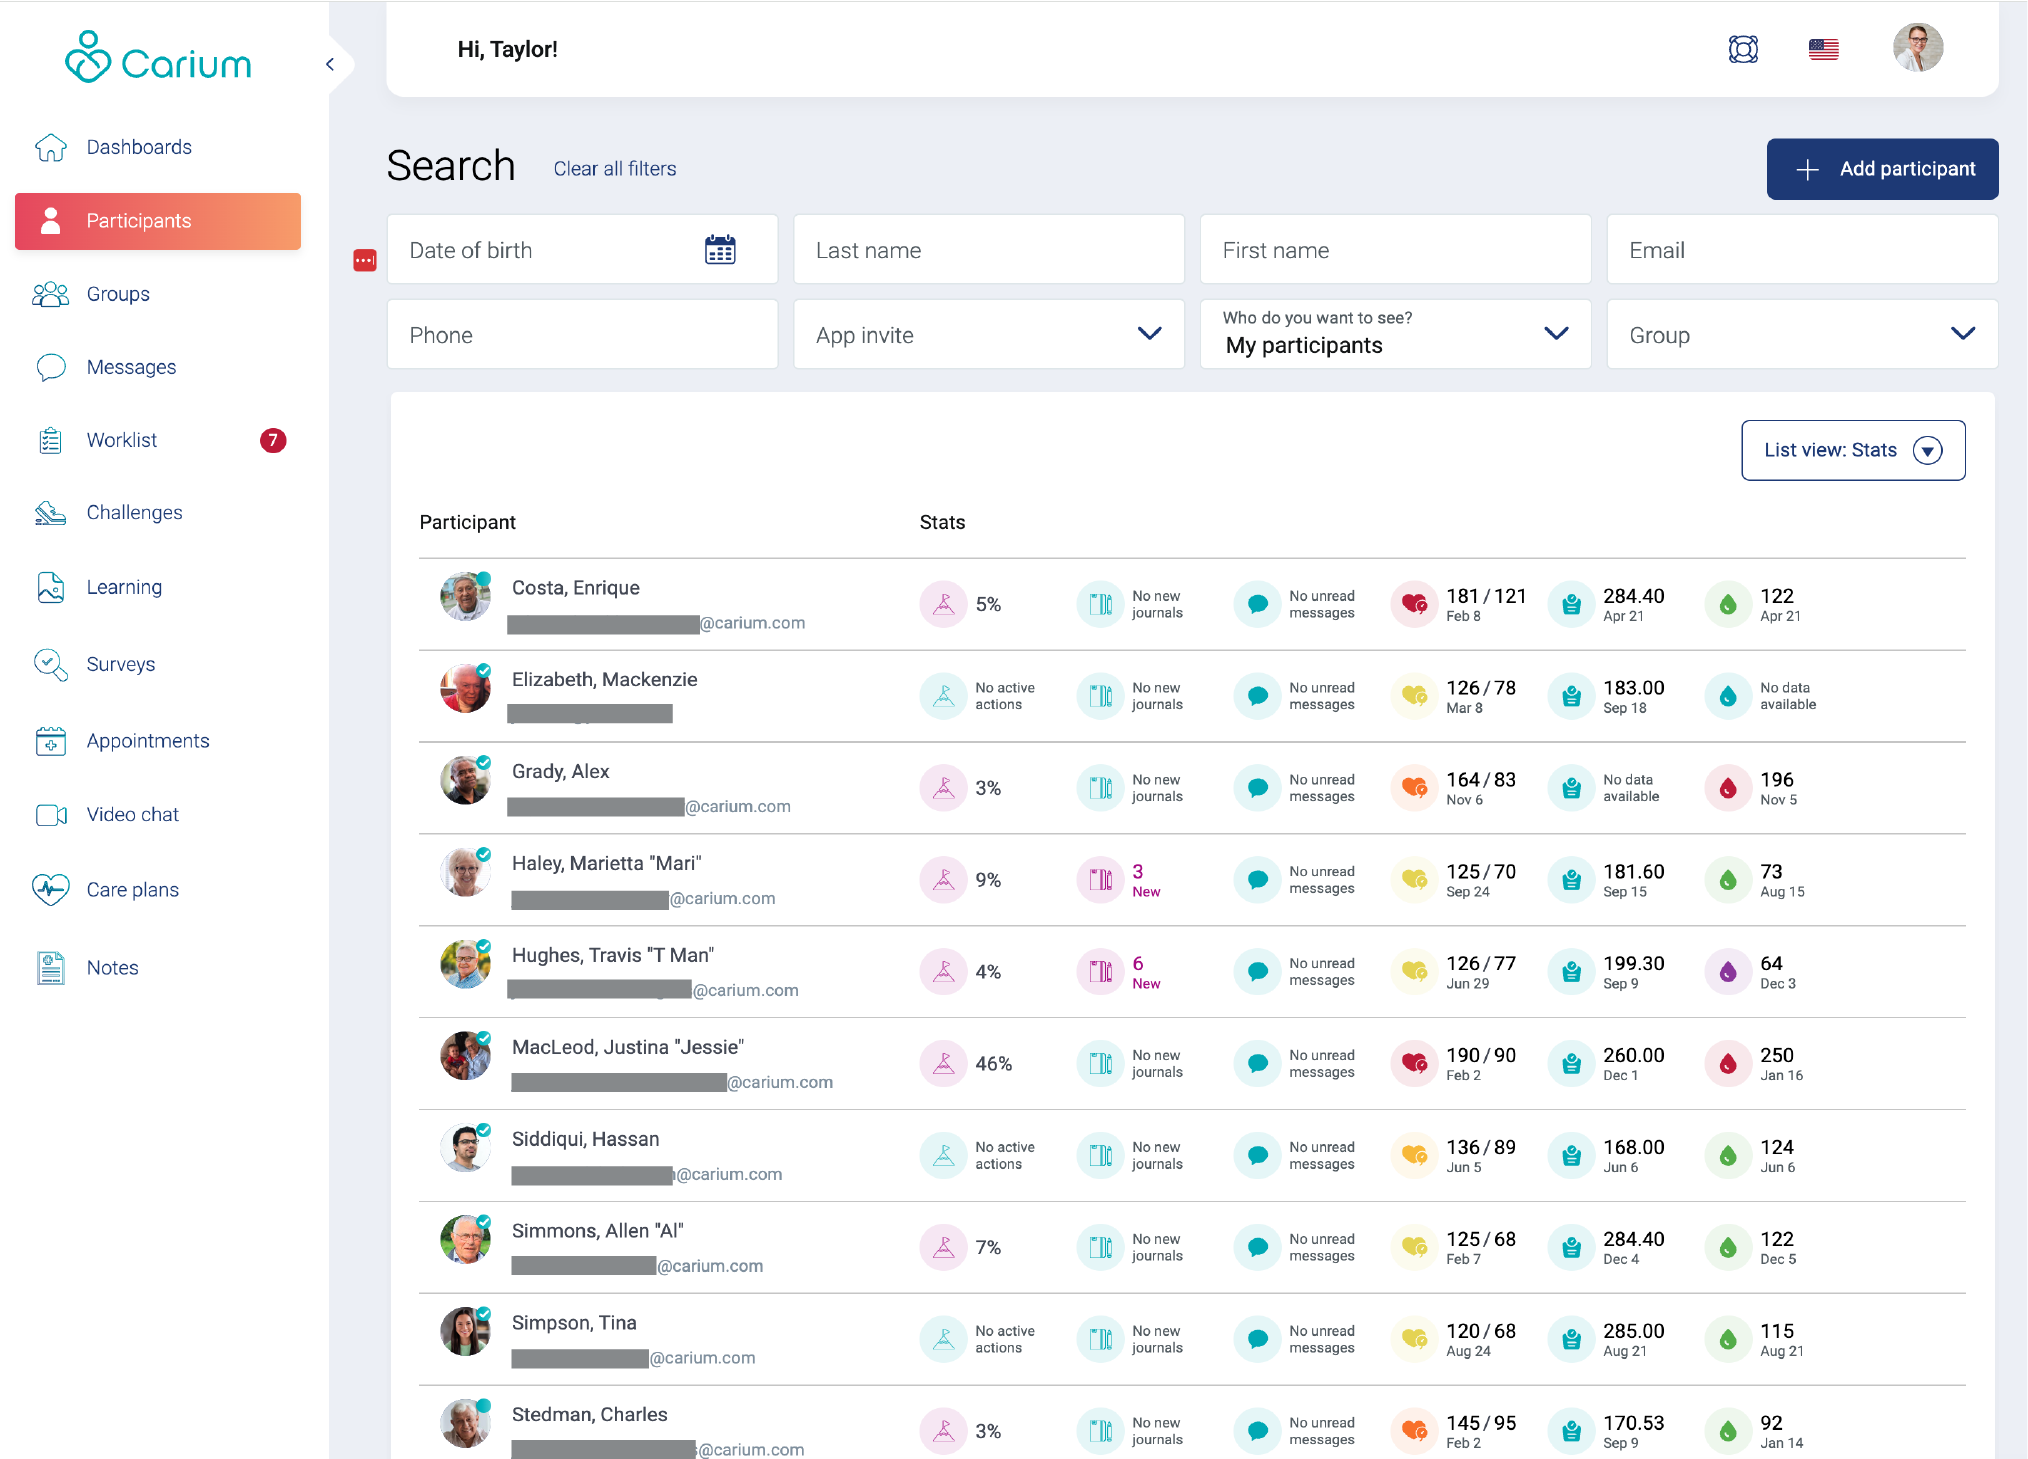Screen dimensions: 2028x1459
Task: Open participant Grady, Alex
Action: (x=560, y=772)
